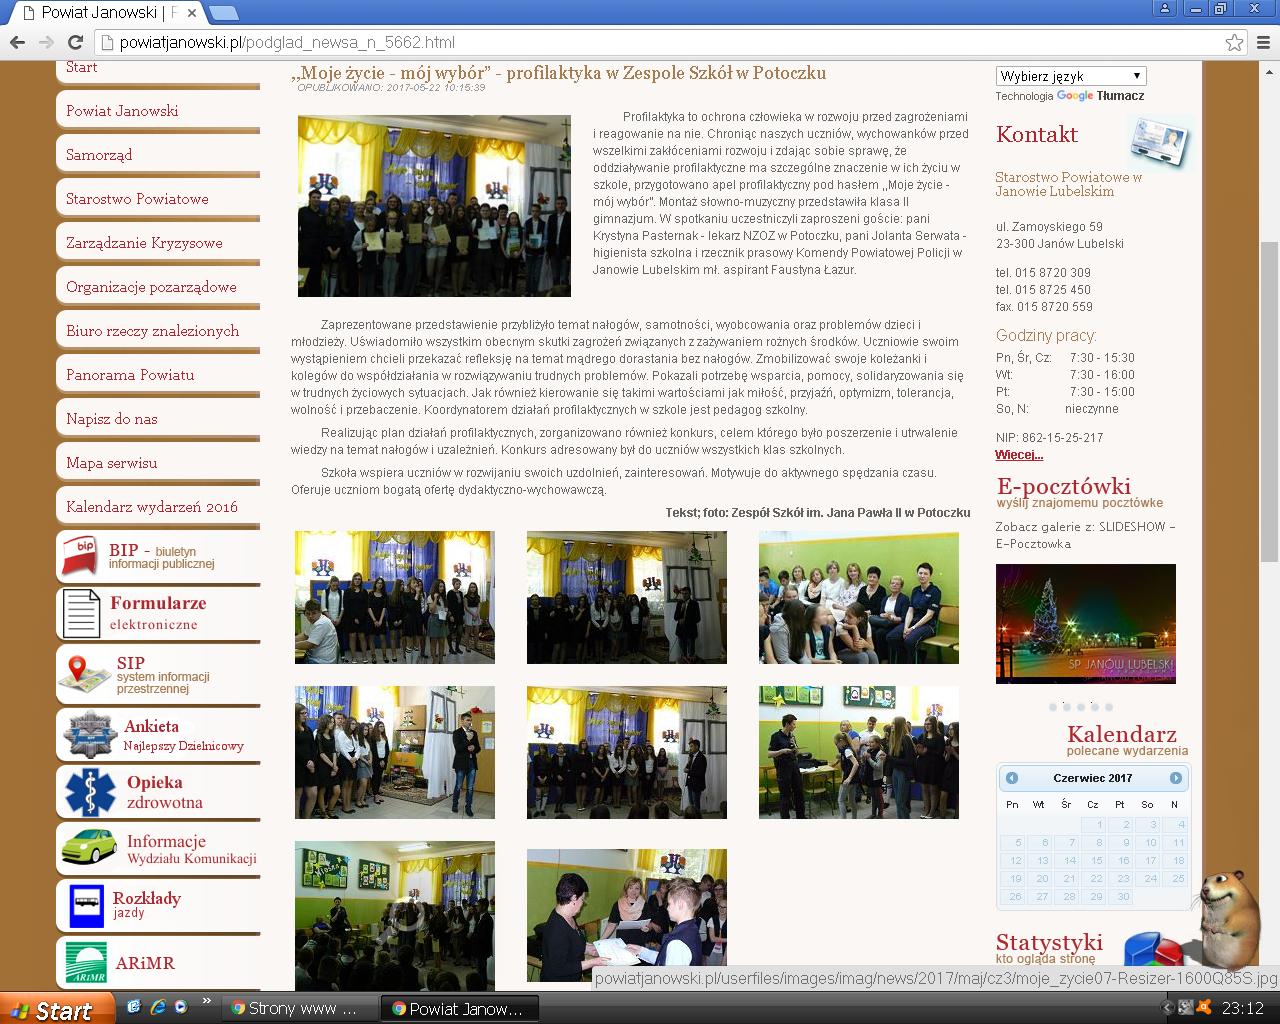Go to previous month in calendar
Screen dimensions: 1280x1024
1012,778
